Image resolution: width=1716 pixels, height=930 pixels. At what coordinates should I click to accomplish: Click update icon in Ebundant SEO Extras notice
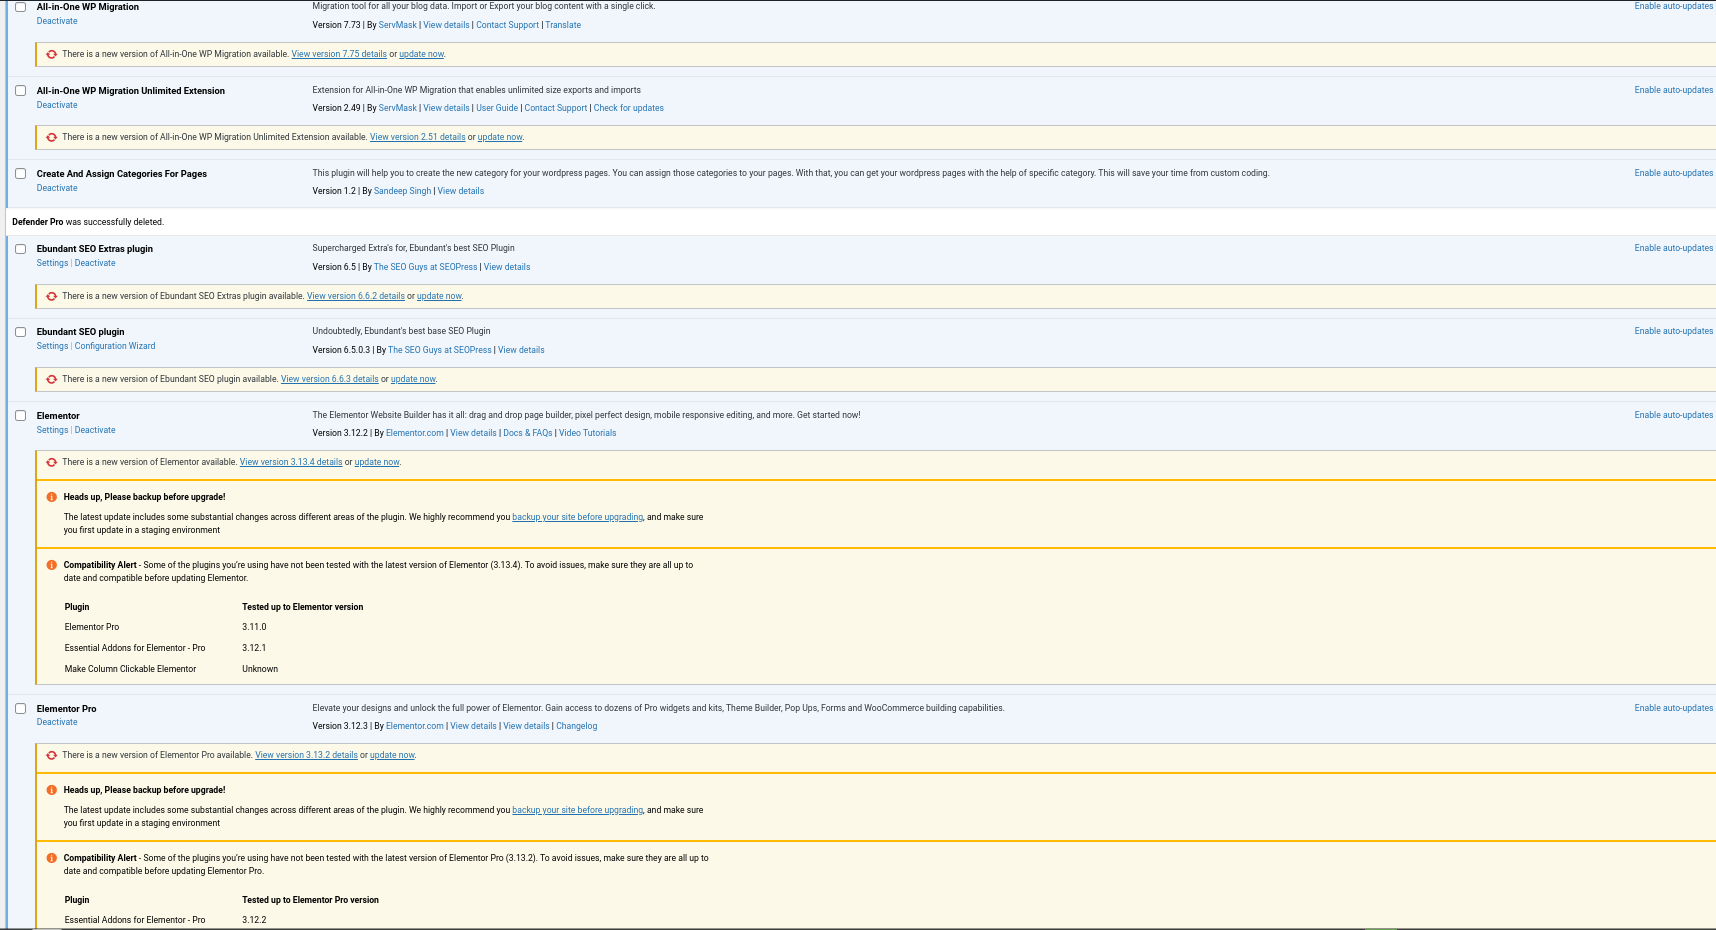pos(51,296)
